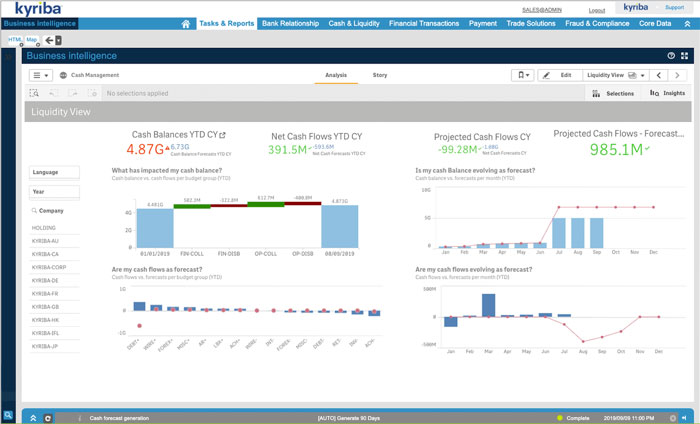The width and height of the screenshot is (700, 424).
Task: Open Payment menu
Action: coord(483,24)
